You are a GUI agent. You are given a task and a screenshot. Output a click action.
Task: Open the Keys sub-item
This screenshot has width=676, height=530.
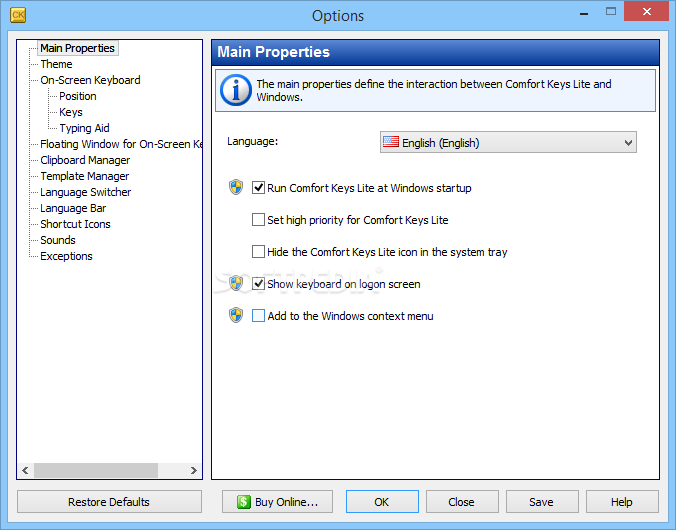click(x=71, y=112)
